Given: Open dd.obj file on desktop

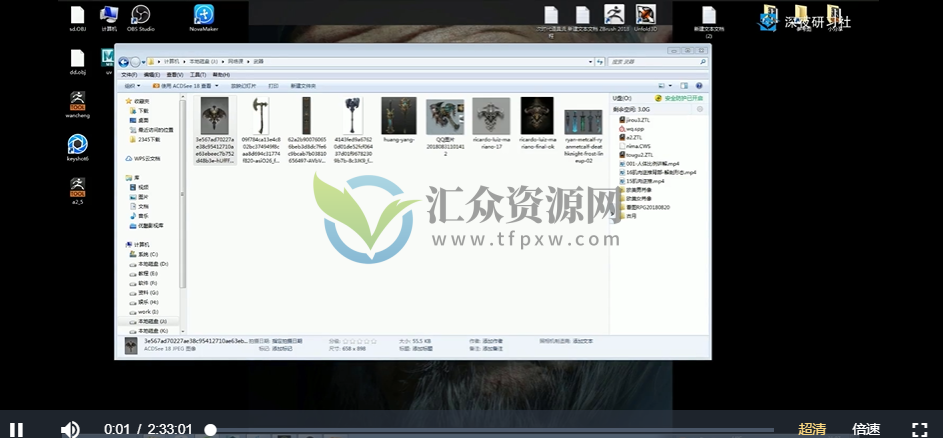Looking at the screenshot, I should [78, 62].
